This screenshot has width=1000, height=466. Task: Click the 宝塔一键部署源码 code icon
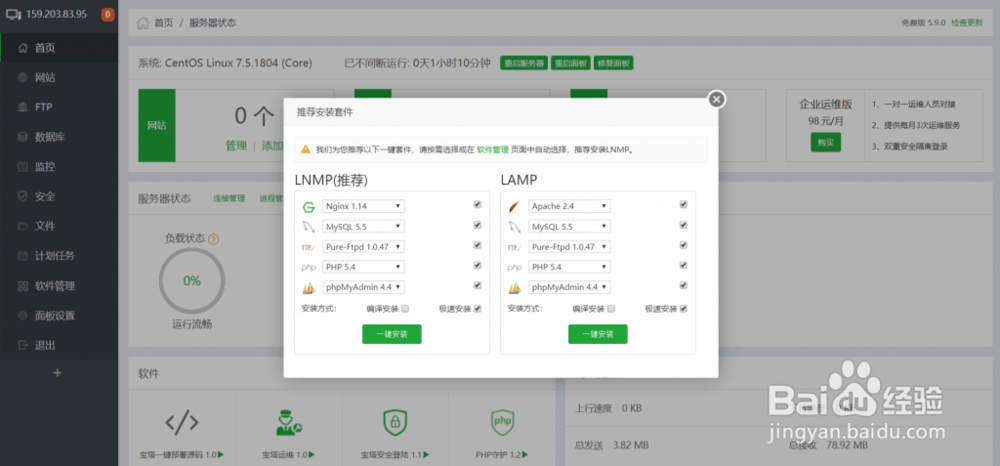(x=182, y=421)
